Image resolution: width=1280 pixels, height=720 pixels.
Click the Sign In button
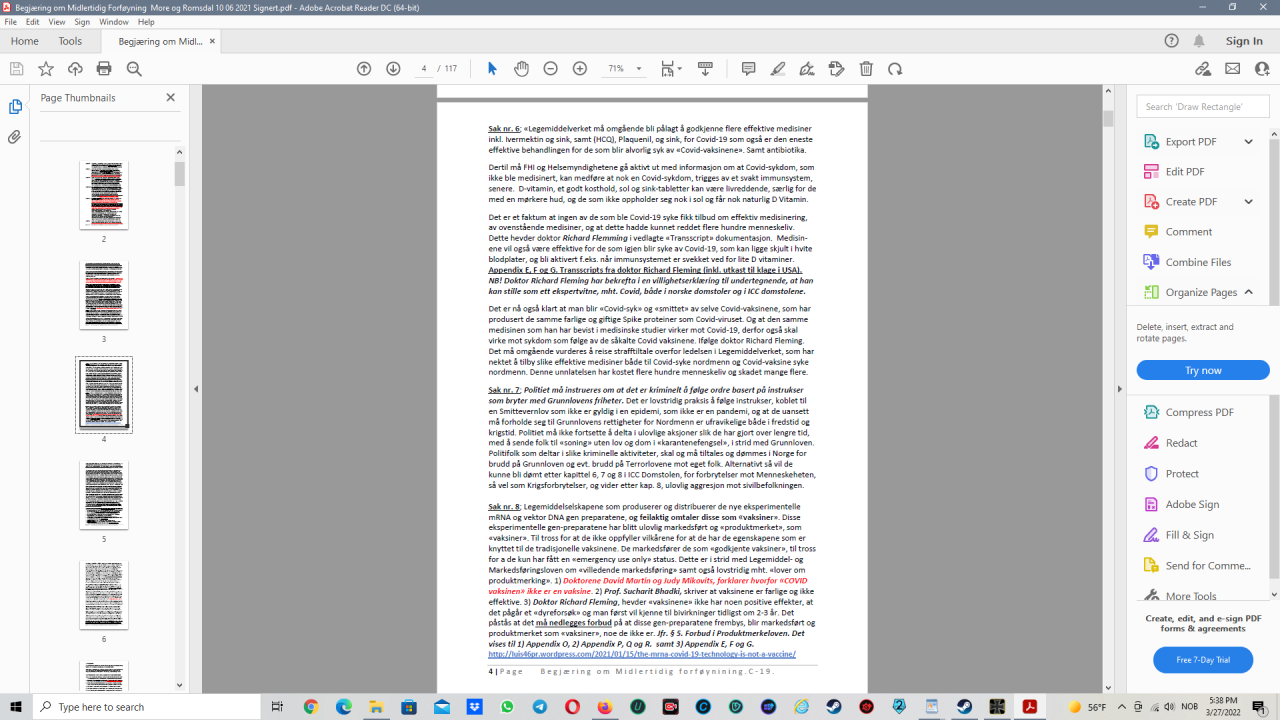click(1244, 41)
